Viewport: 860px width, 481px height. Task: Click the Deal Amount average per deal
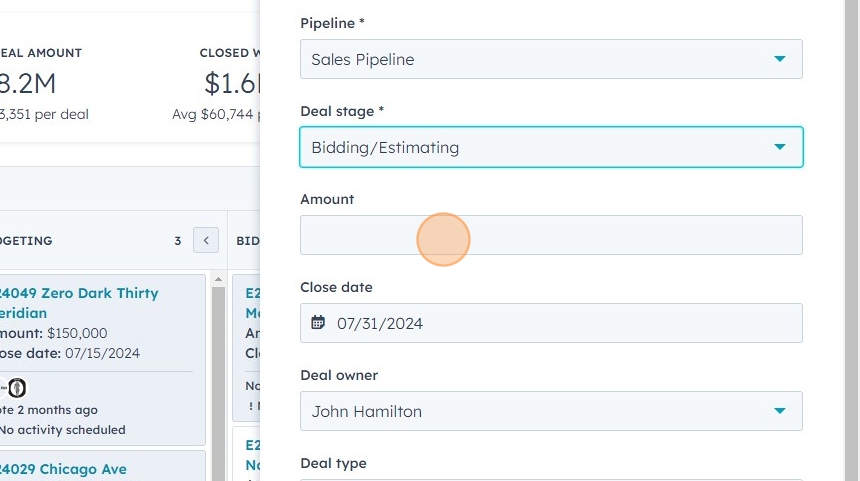coord(44,114)
